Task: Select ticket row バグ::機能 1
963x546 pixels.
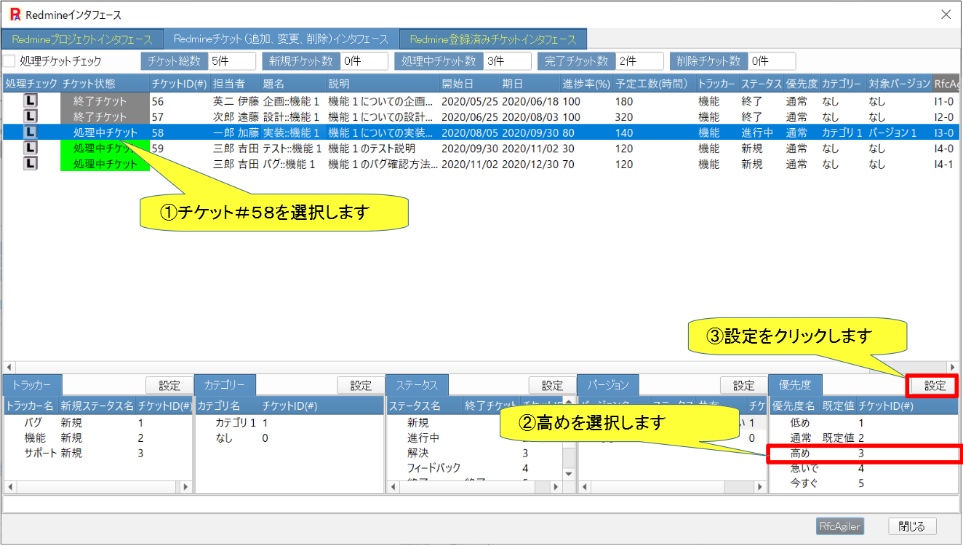Action: click(x=482, y=164)
